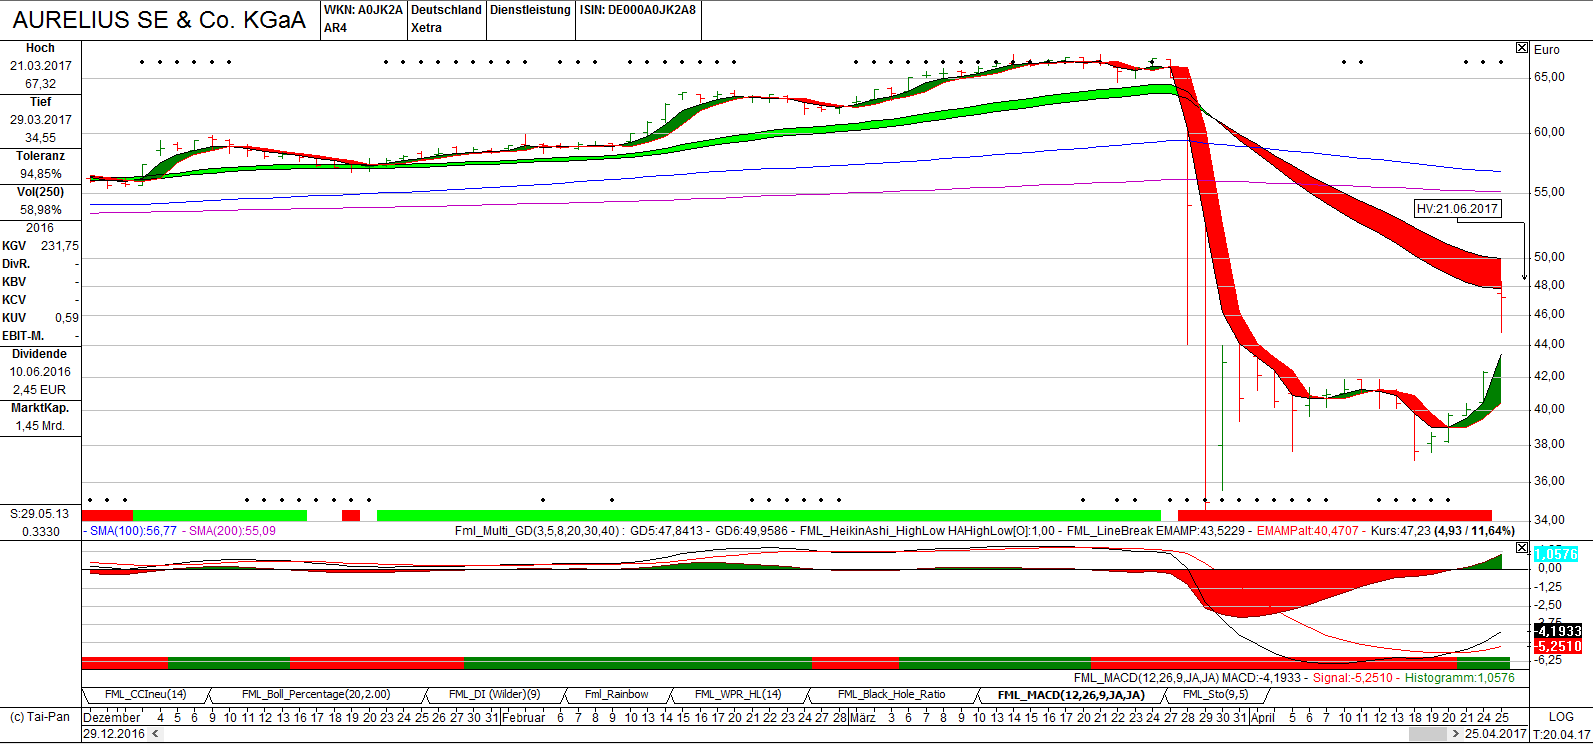The height and width of the screenshot is (744, 1593).
Task: Toggle the LOG scale button
Action: point(1561,717)
